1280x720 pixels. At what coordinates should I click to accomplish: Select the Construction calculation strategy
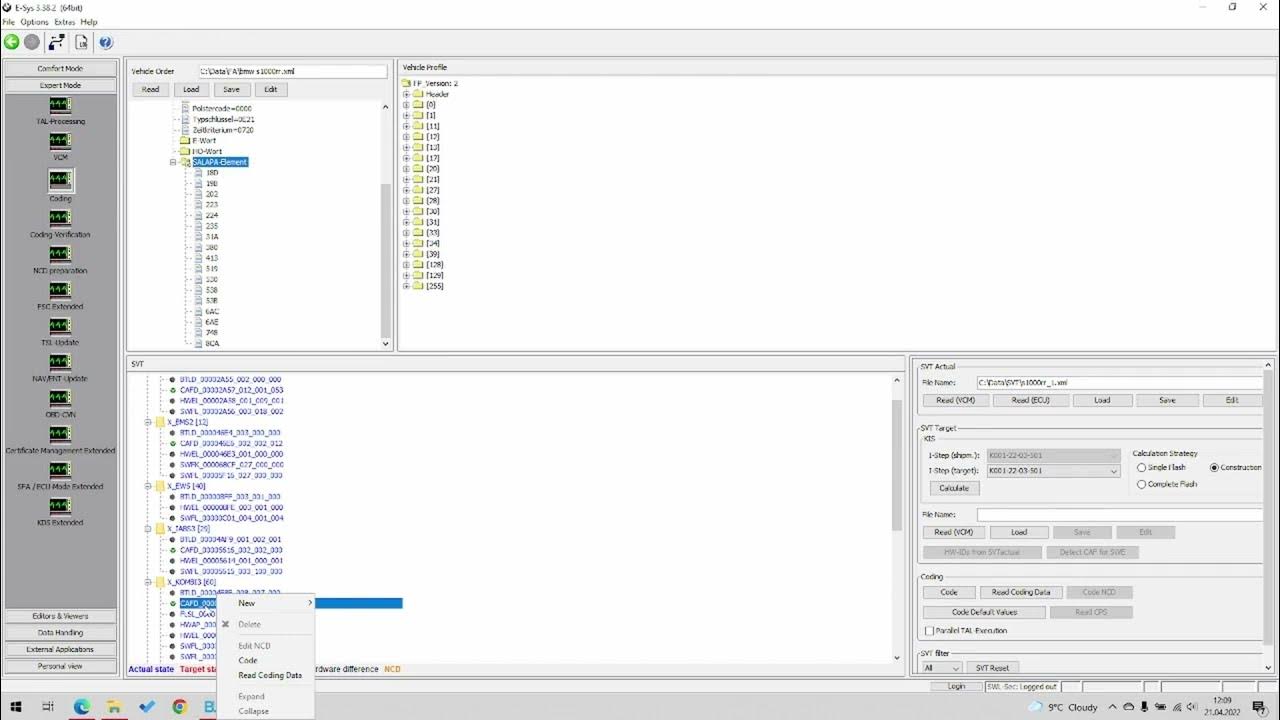[1214, 468]
